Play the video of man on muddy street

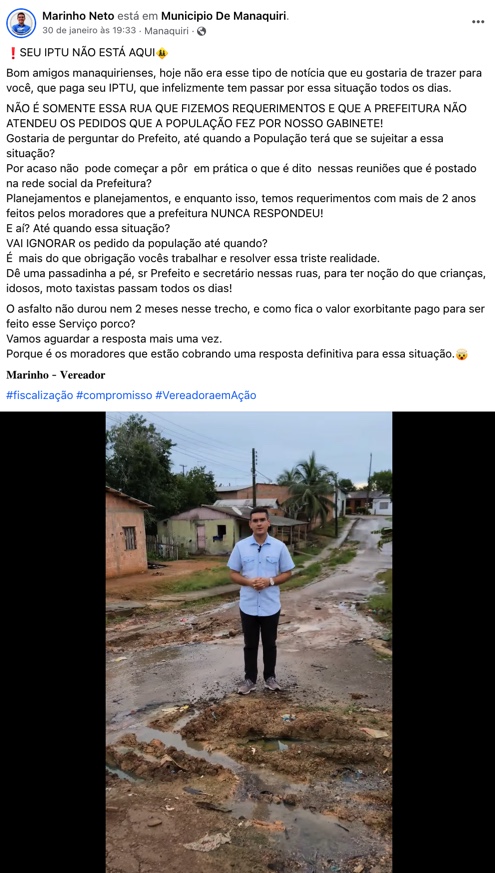click(249, 642)
